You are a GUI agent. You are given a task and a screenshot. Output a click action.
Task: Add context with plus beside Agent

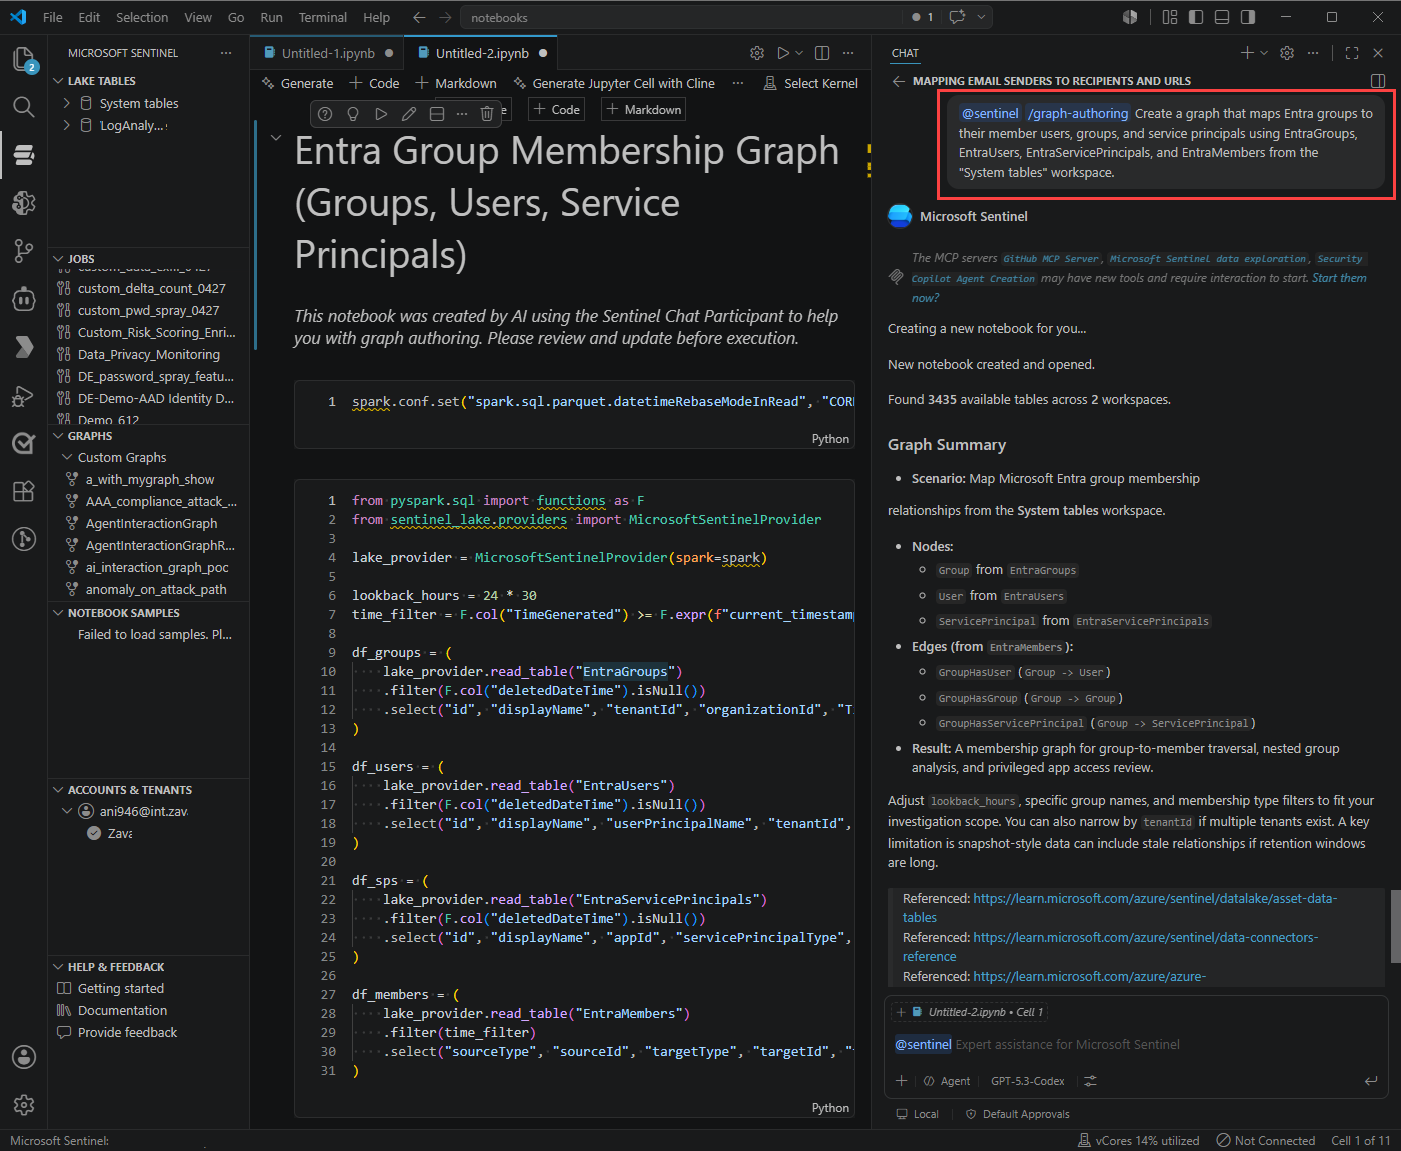tap(901, 1081)
